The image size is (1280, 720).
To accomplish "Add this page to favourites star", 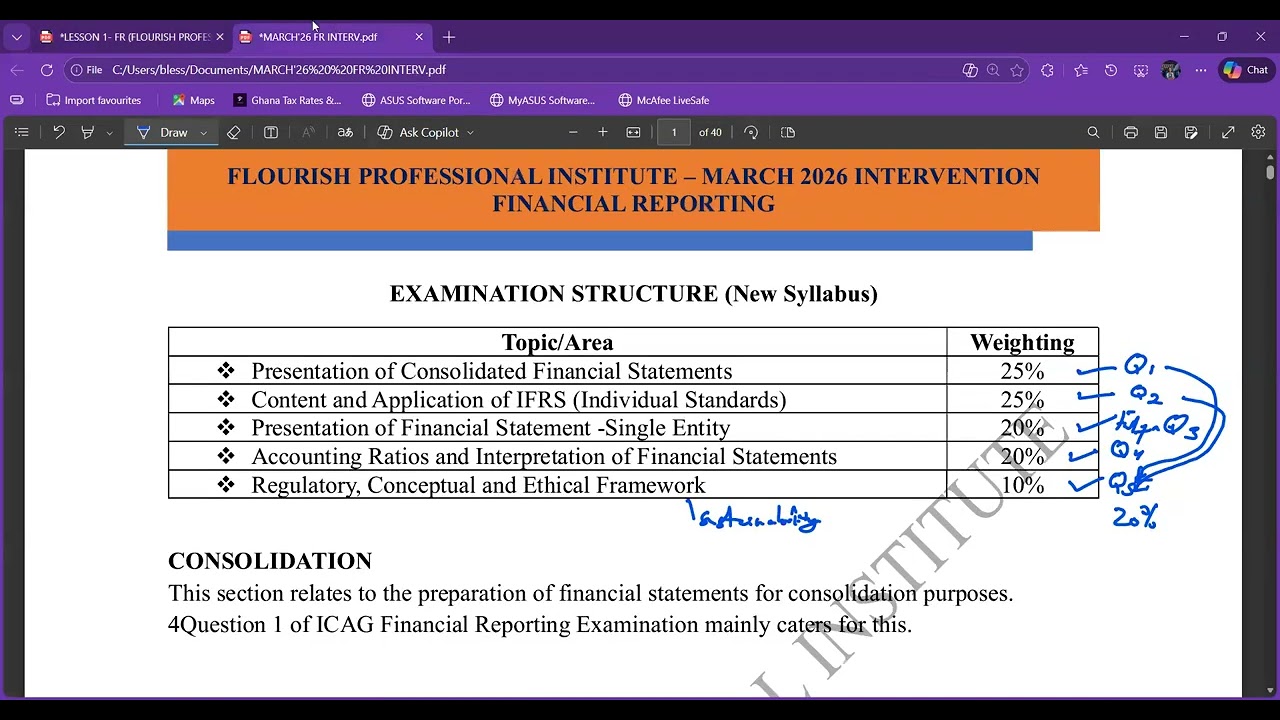I will [x=1017, y=70].
